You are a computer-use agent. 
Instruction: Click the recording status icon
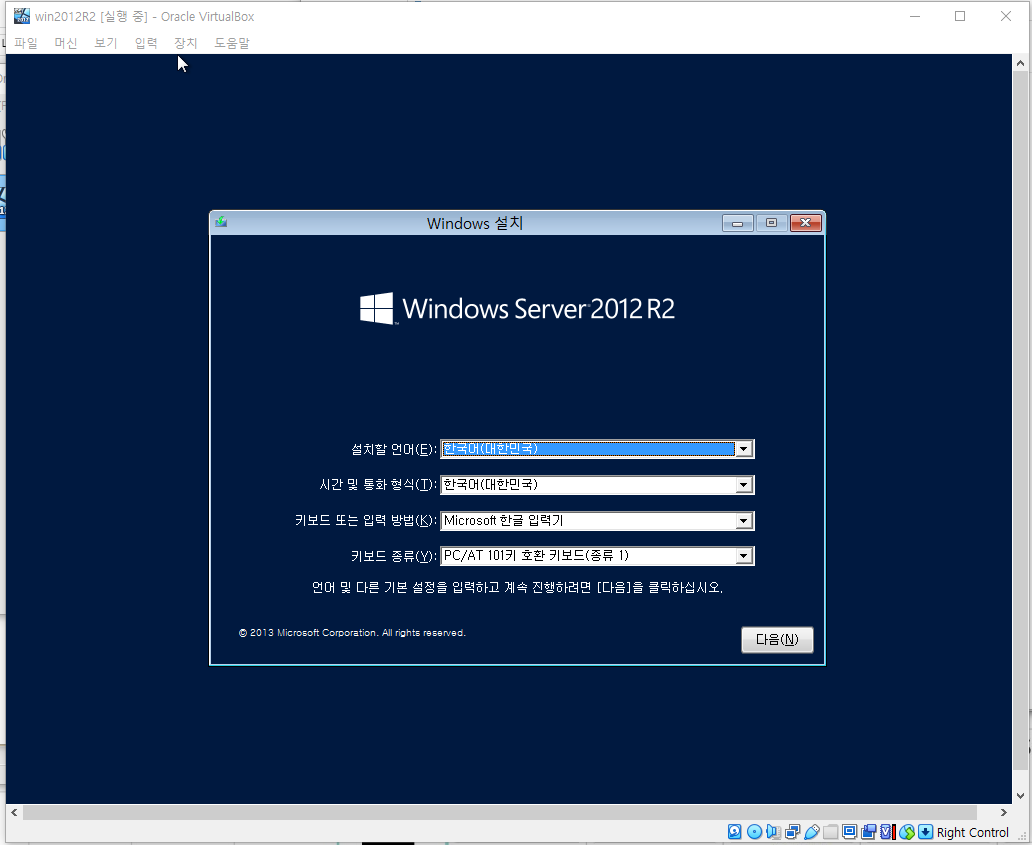coord(869,832)
